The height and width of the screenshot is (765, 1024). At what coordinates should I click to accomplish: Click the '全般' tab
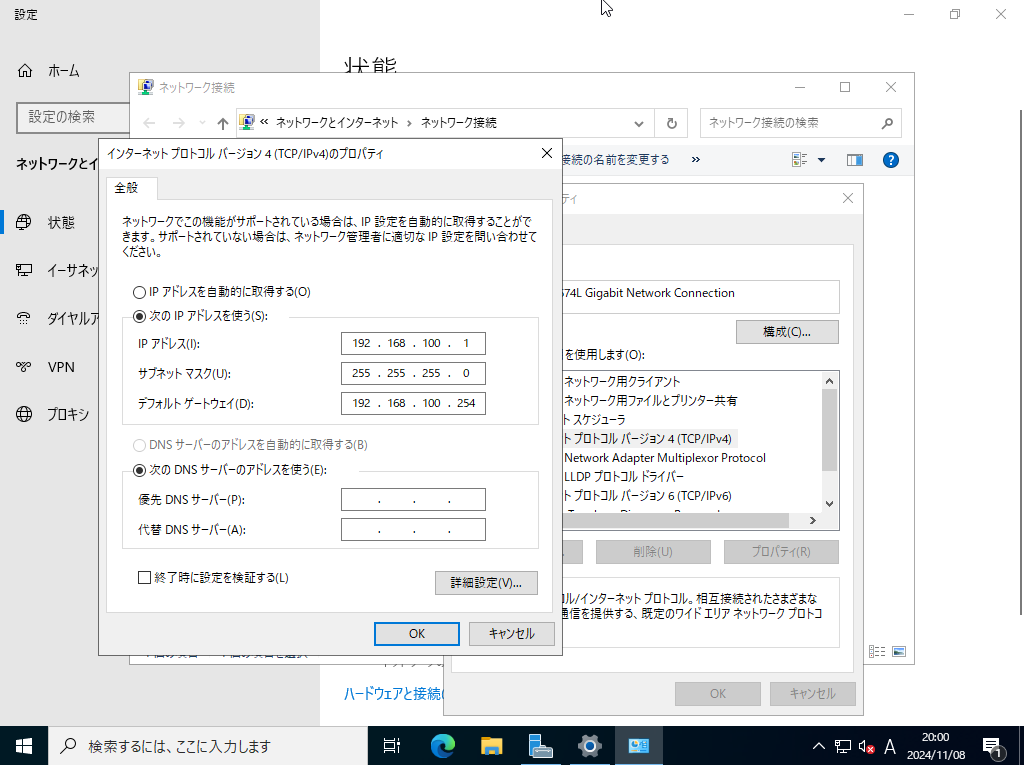126,188
